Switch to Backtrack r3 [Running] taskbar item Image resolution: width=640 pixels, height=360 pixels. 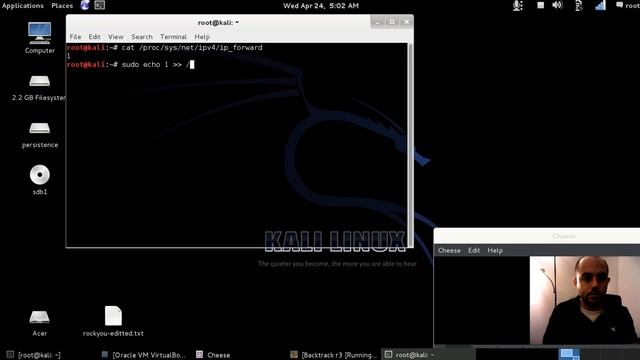[333, 355]
